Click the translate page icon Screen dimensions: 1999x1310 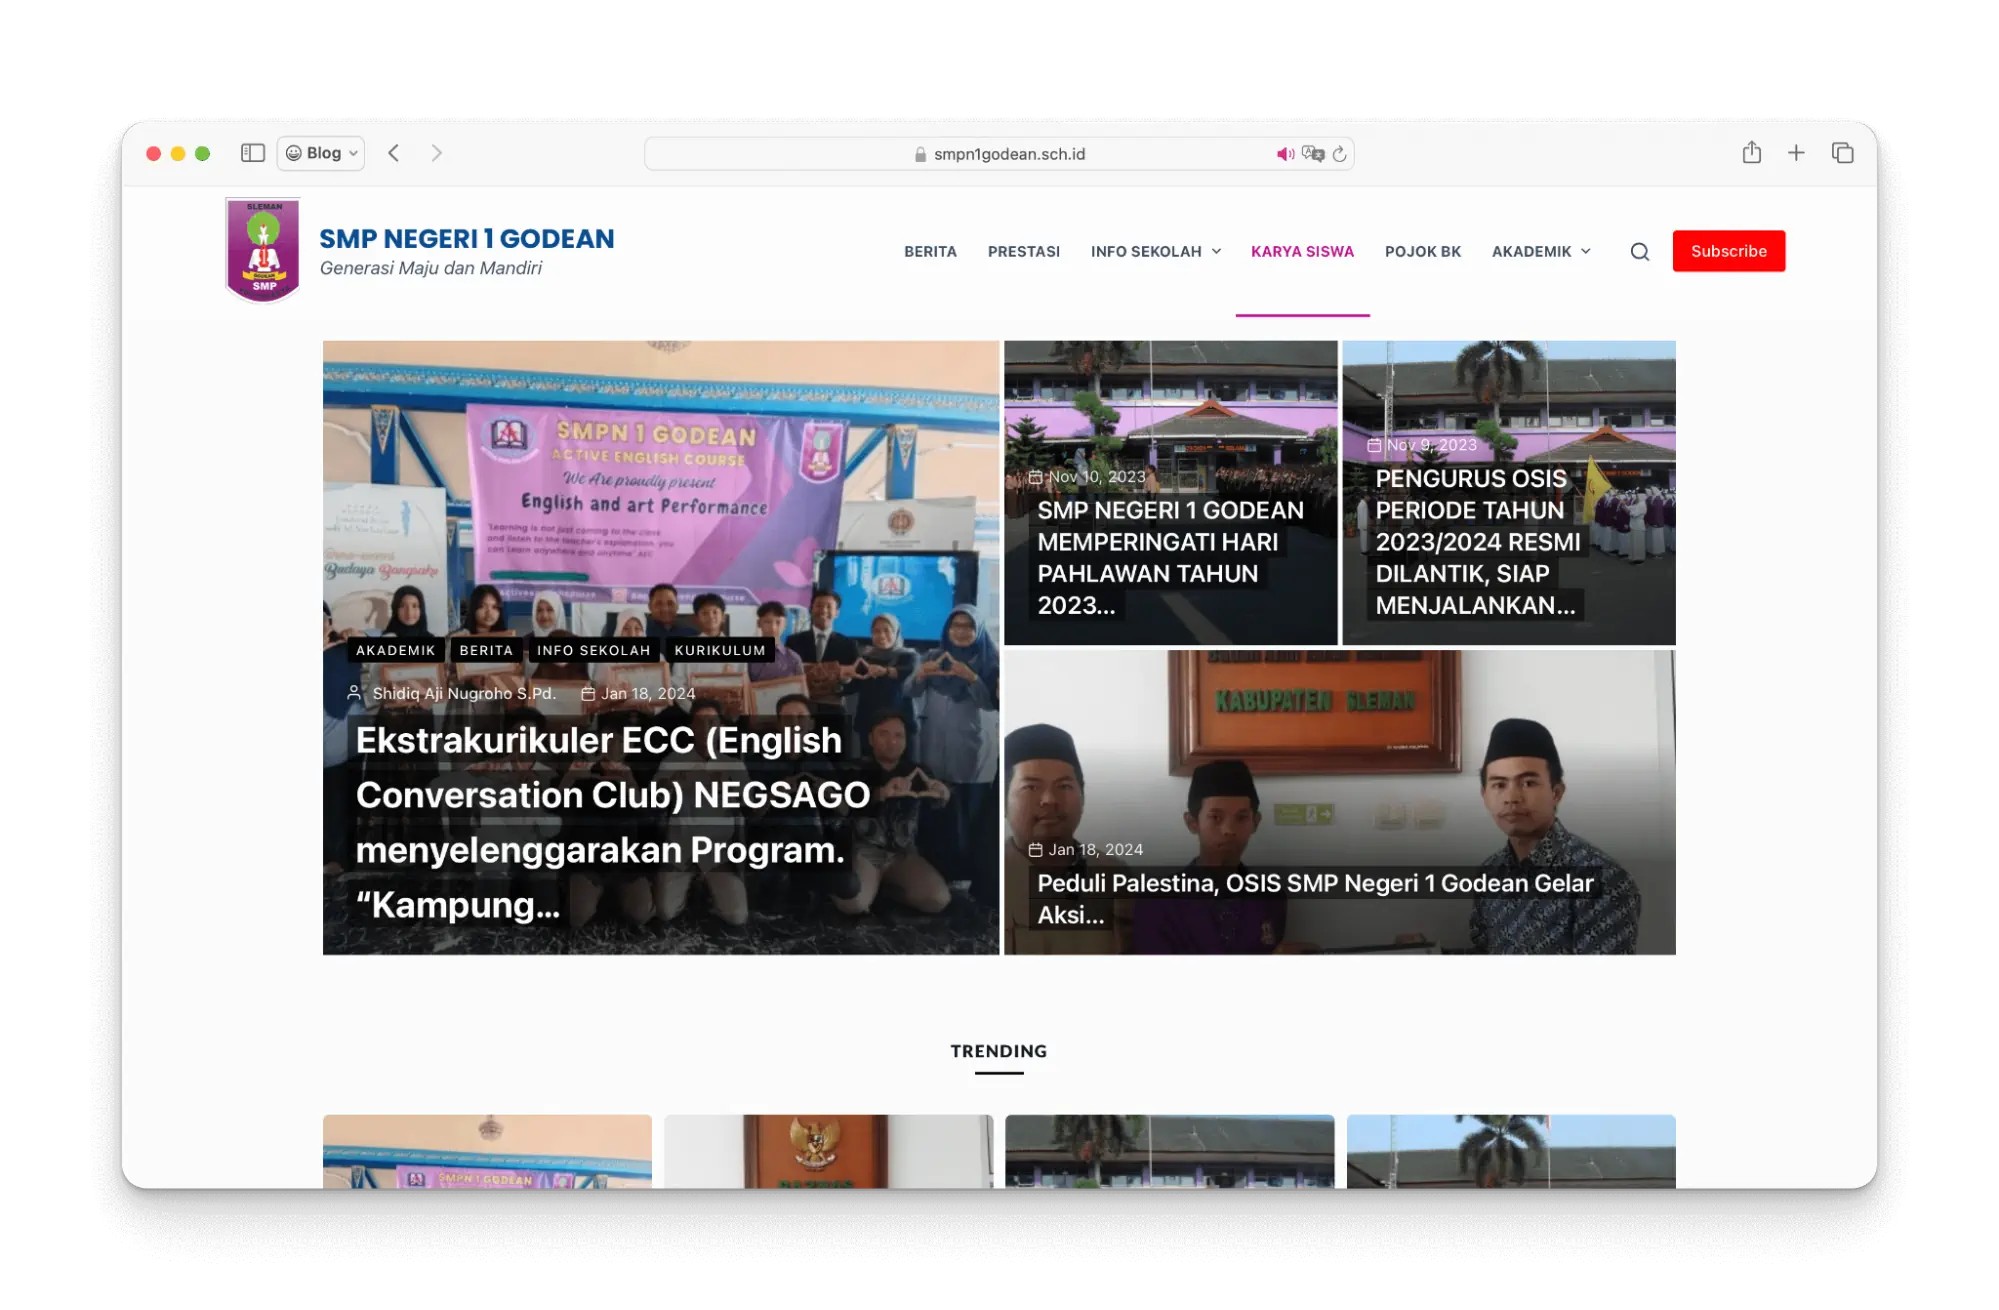tap(1313, 154)
